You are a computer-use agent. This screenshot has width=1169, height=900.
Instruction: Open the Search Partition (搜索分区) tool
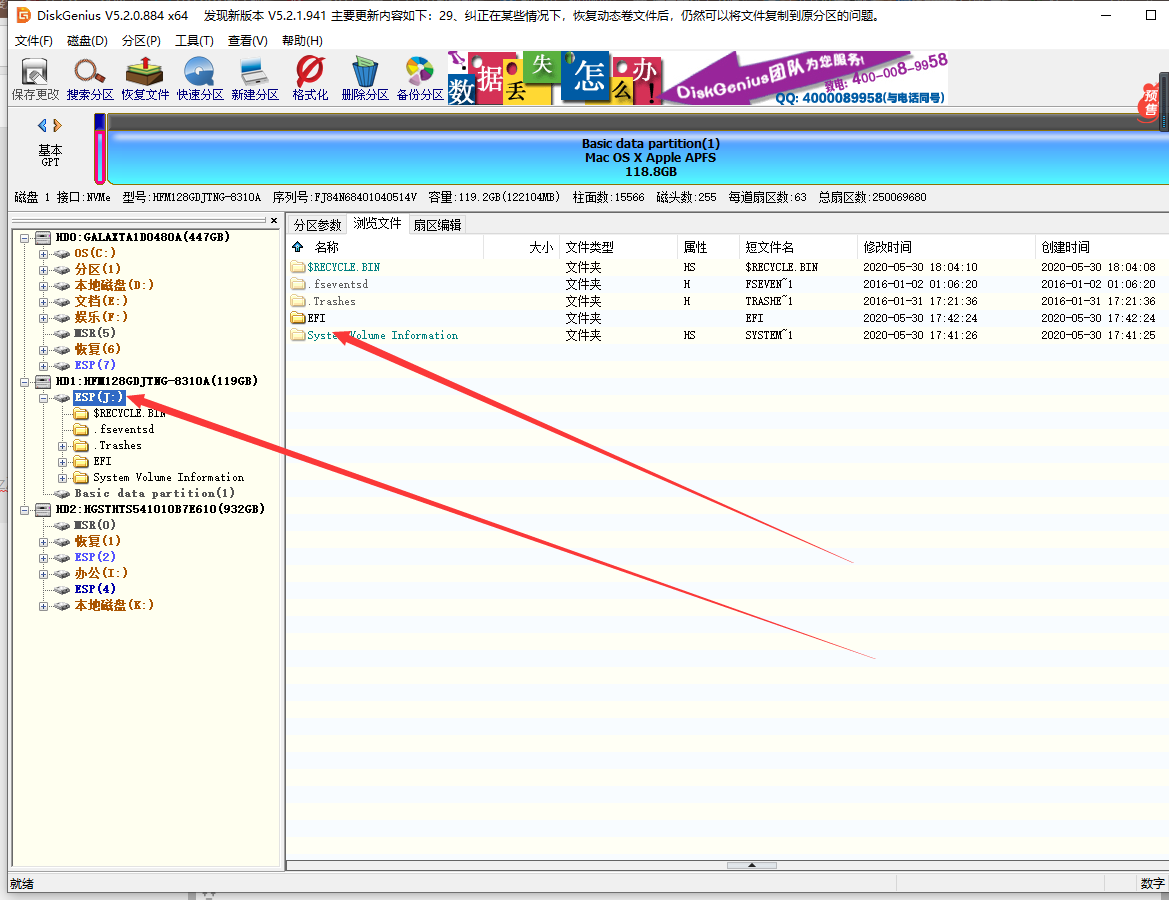point(89,79)
